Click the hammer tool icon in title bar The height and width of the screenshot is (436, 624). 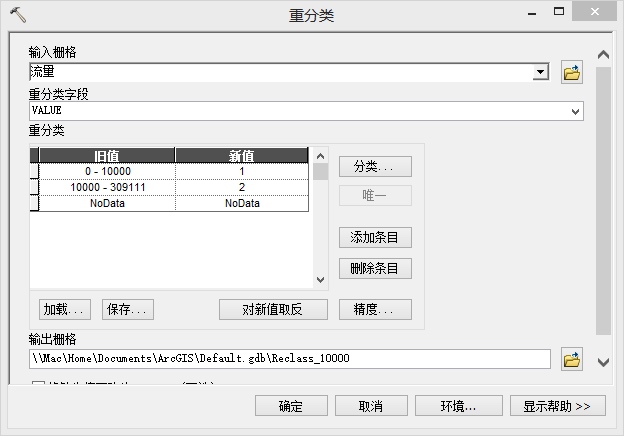18,15
